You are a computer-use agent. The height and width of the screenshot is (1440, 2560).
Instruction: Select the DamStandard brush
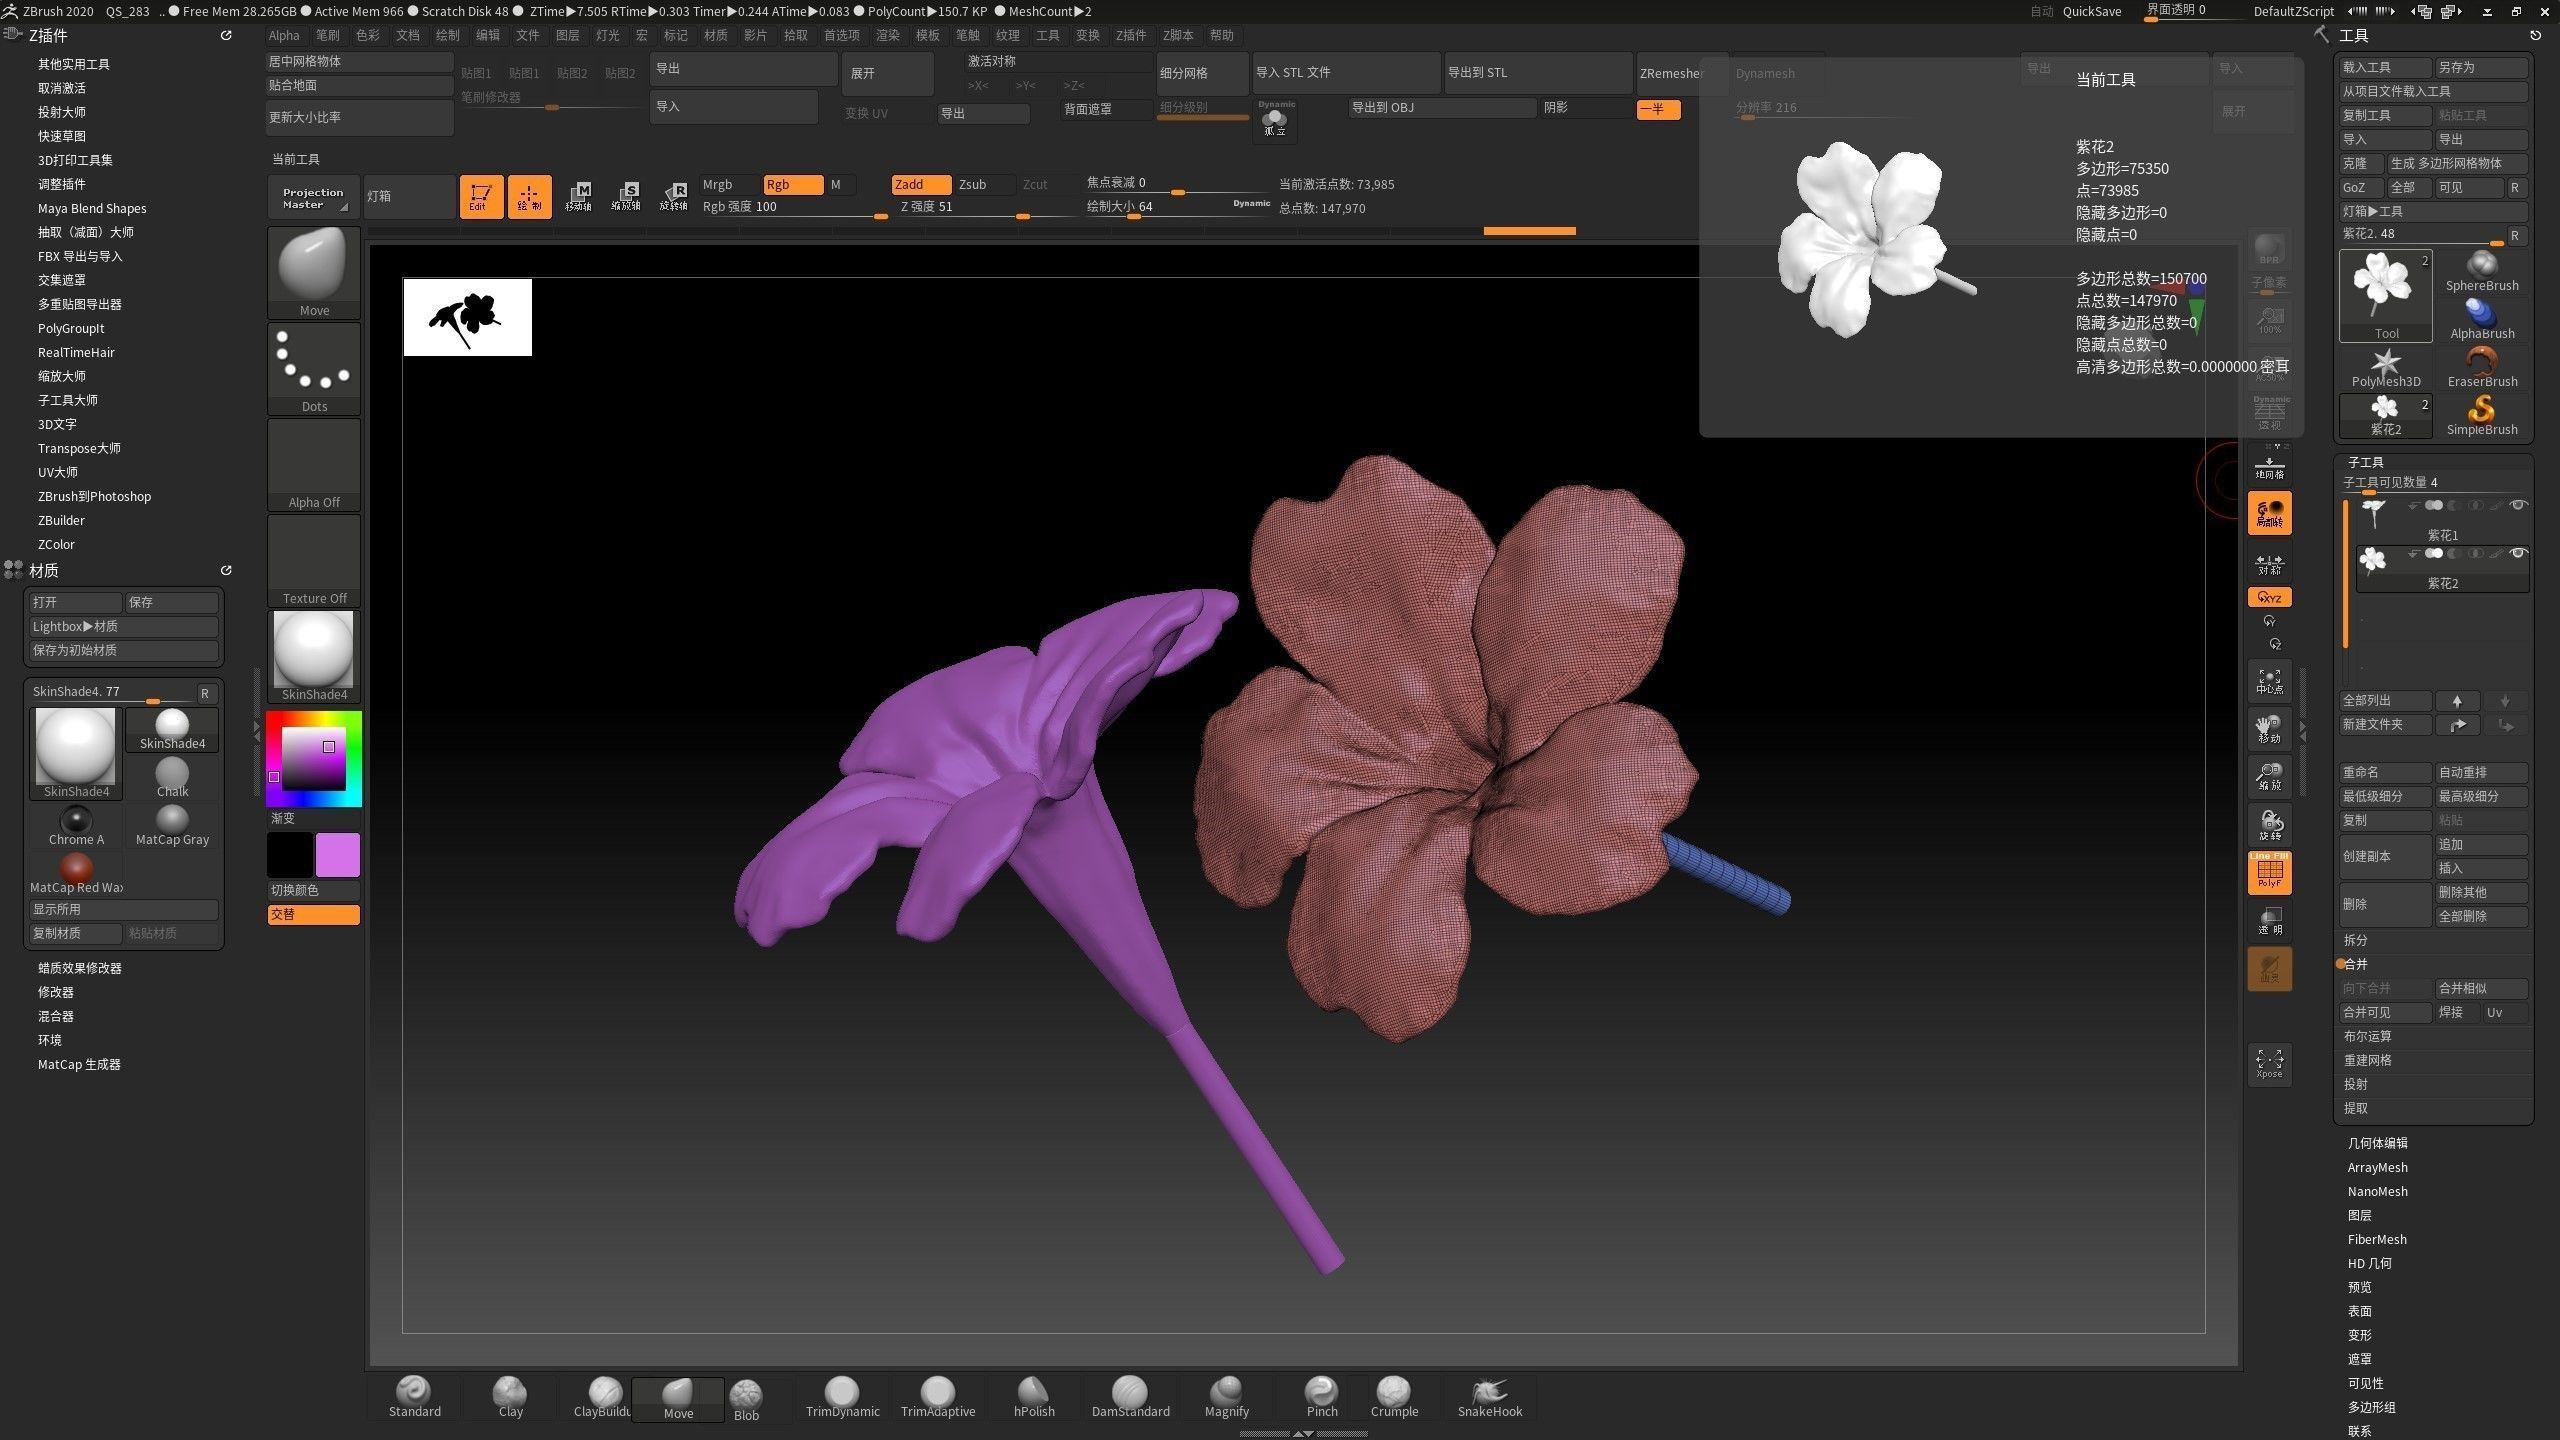(x=1130, y=1398)
